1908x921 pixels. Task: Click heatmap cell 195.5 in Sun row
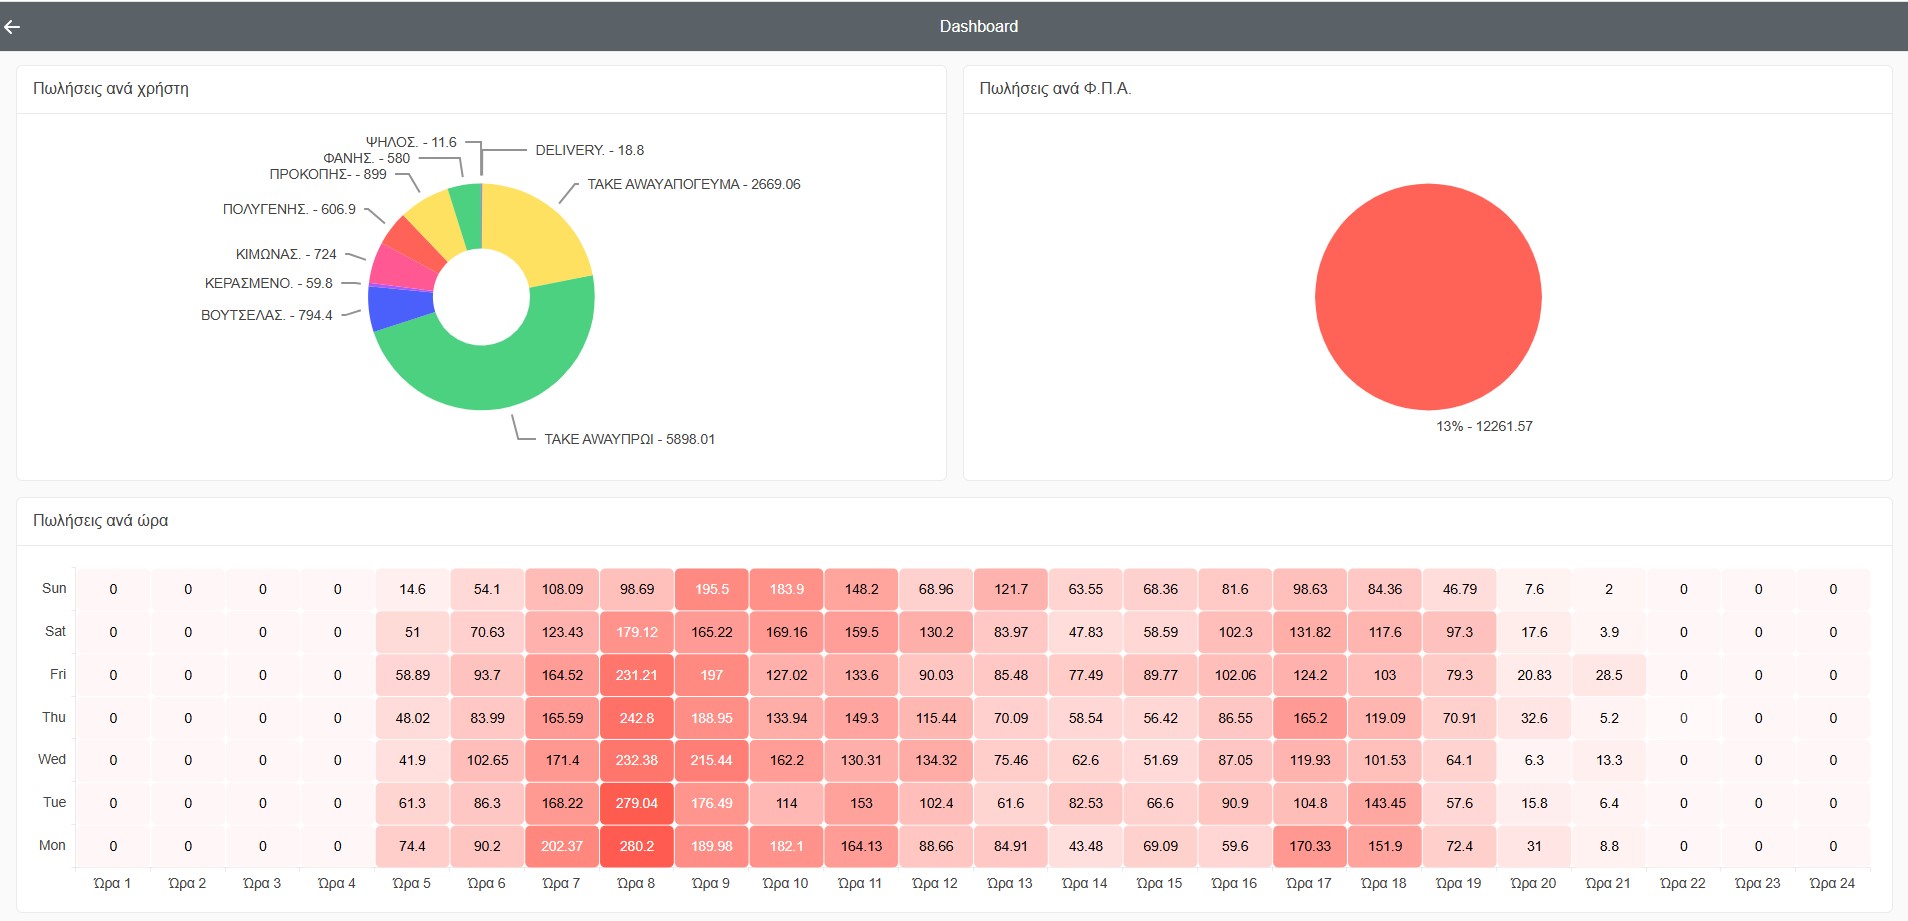click(712, 589)
